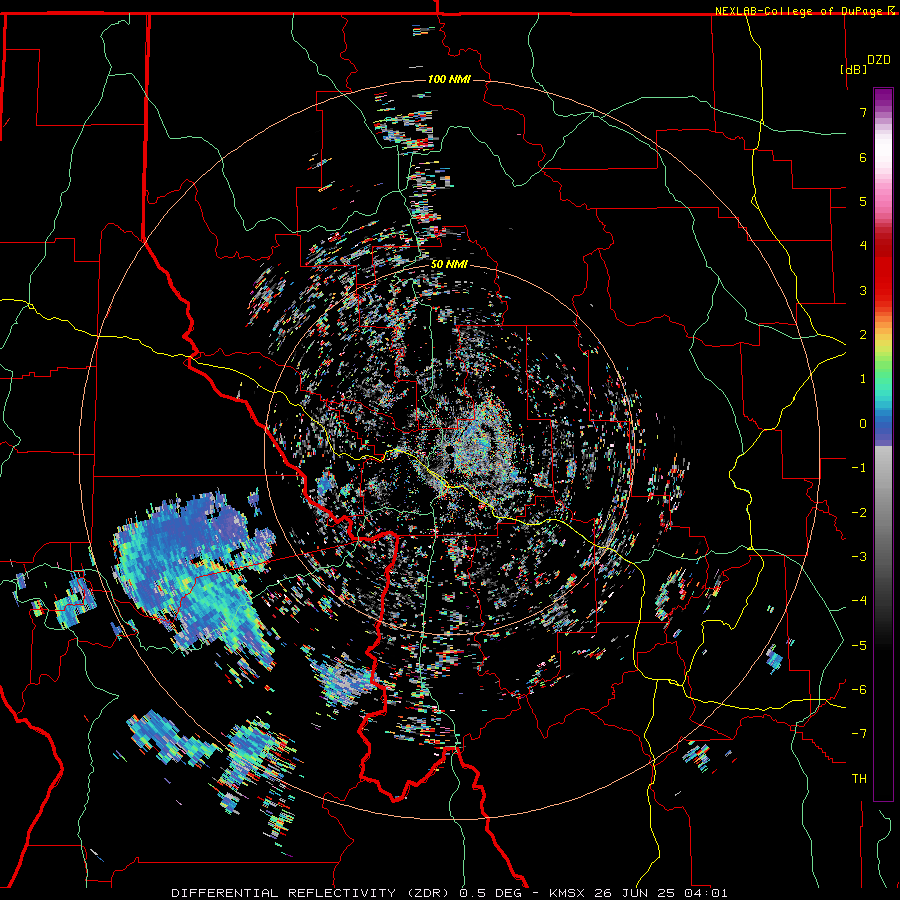Click the -7 value on color scale
This screenshot has width=900, height=900.
click(x=859, y=734)
